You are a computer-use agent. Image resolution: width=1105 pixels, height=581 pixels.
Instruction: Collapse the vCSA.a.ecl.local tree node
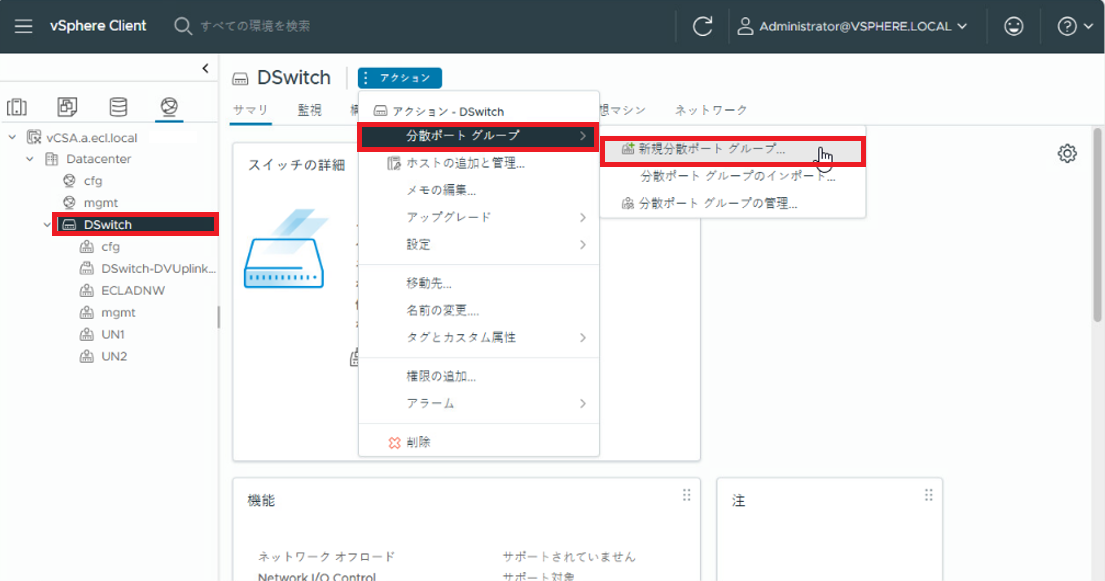12,137
